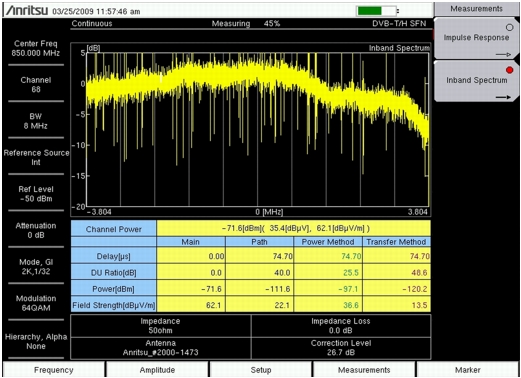Open the Marker menu
521x378 pixels.
pos(468,370)
